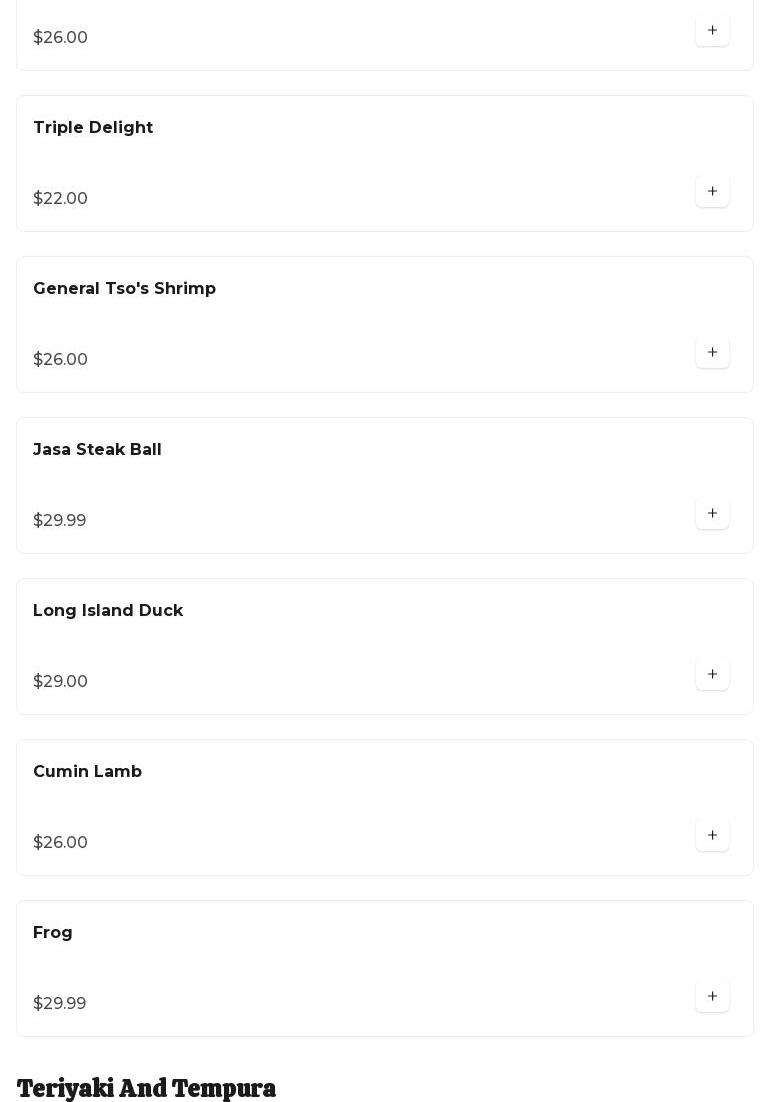Open the Frog menu item title

tap(53, 933)
